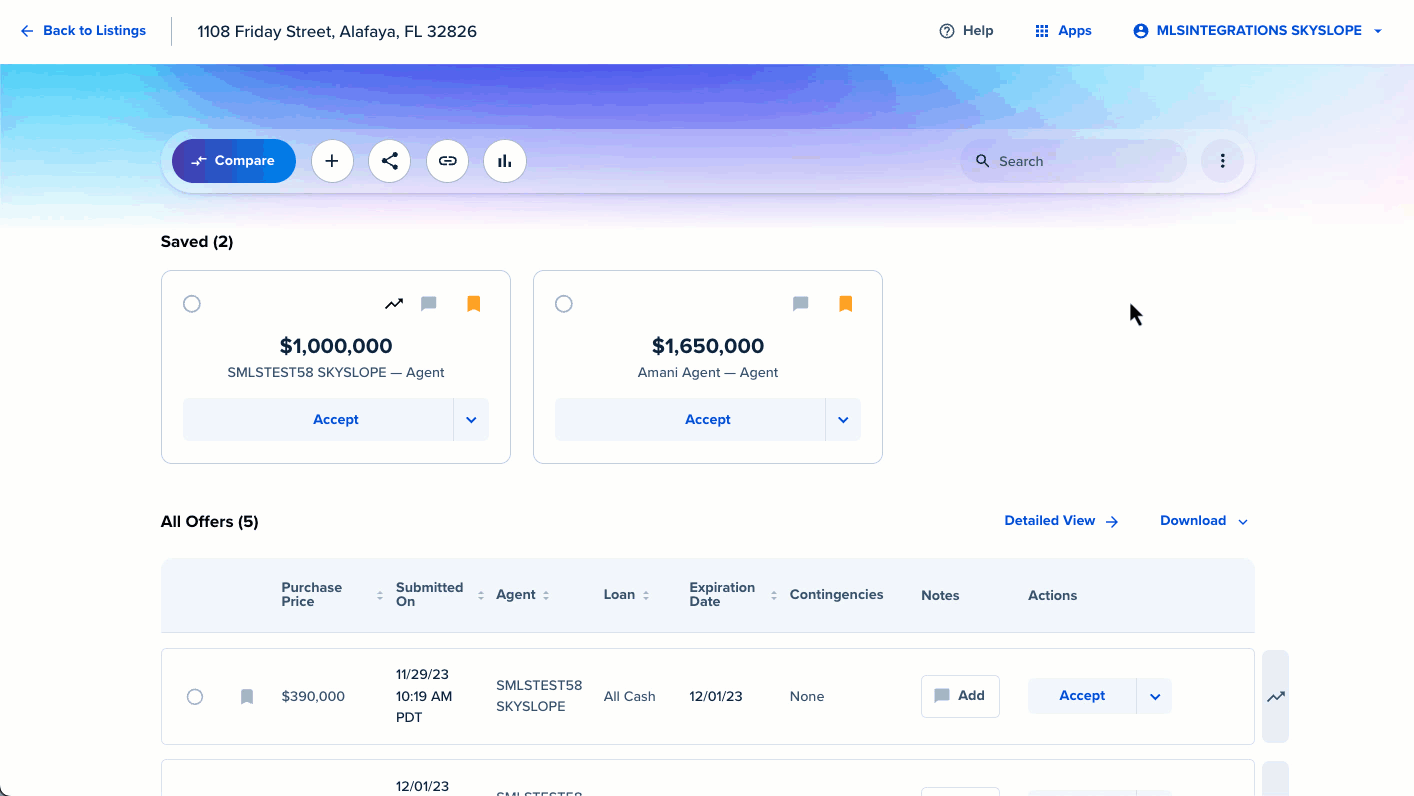Screen dimensions: 1414x796
Task: Click the address 1108 Friday Street
Action: click(337, 31)
